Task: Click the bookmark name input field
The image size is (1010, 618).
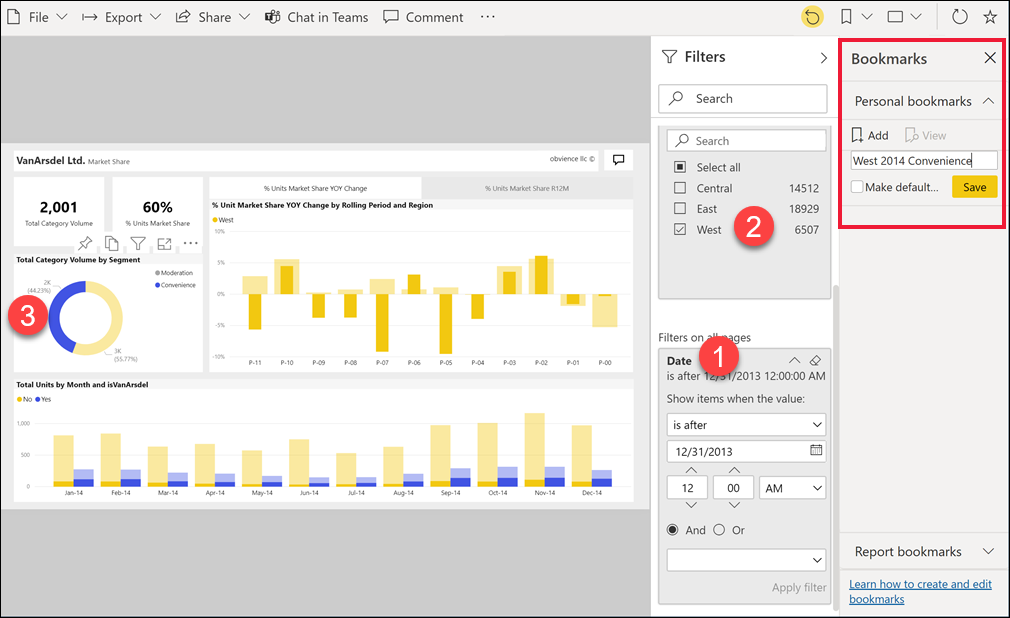Action: (x=924, y=160)
